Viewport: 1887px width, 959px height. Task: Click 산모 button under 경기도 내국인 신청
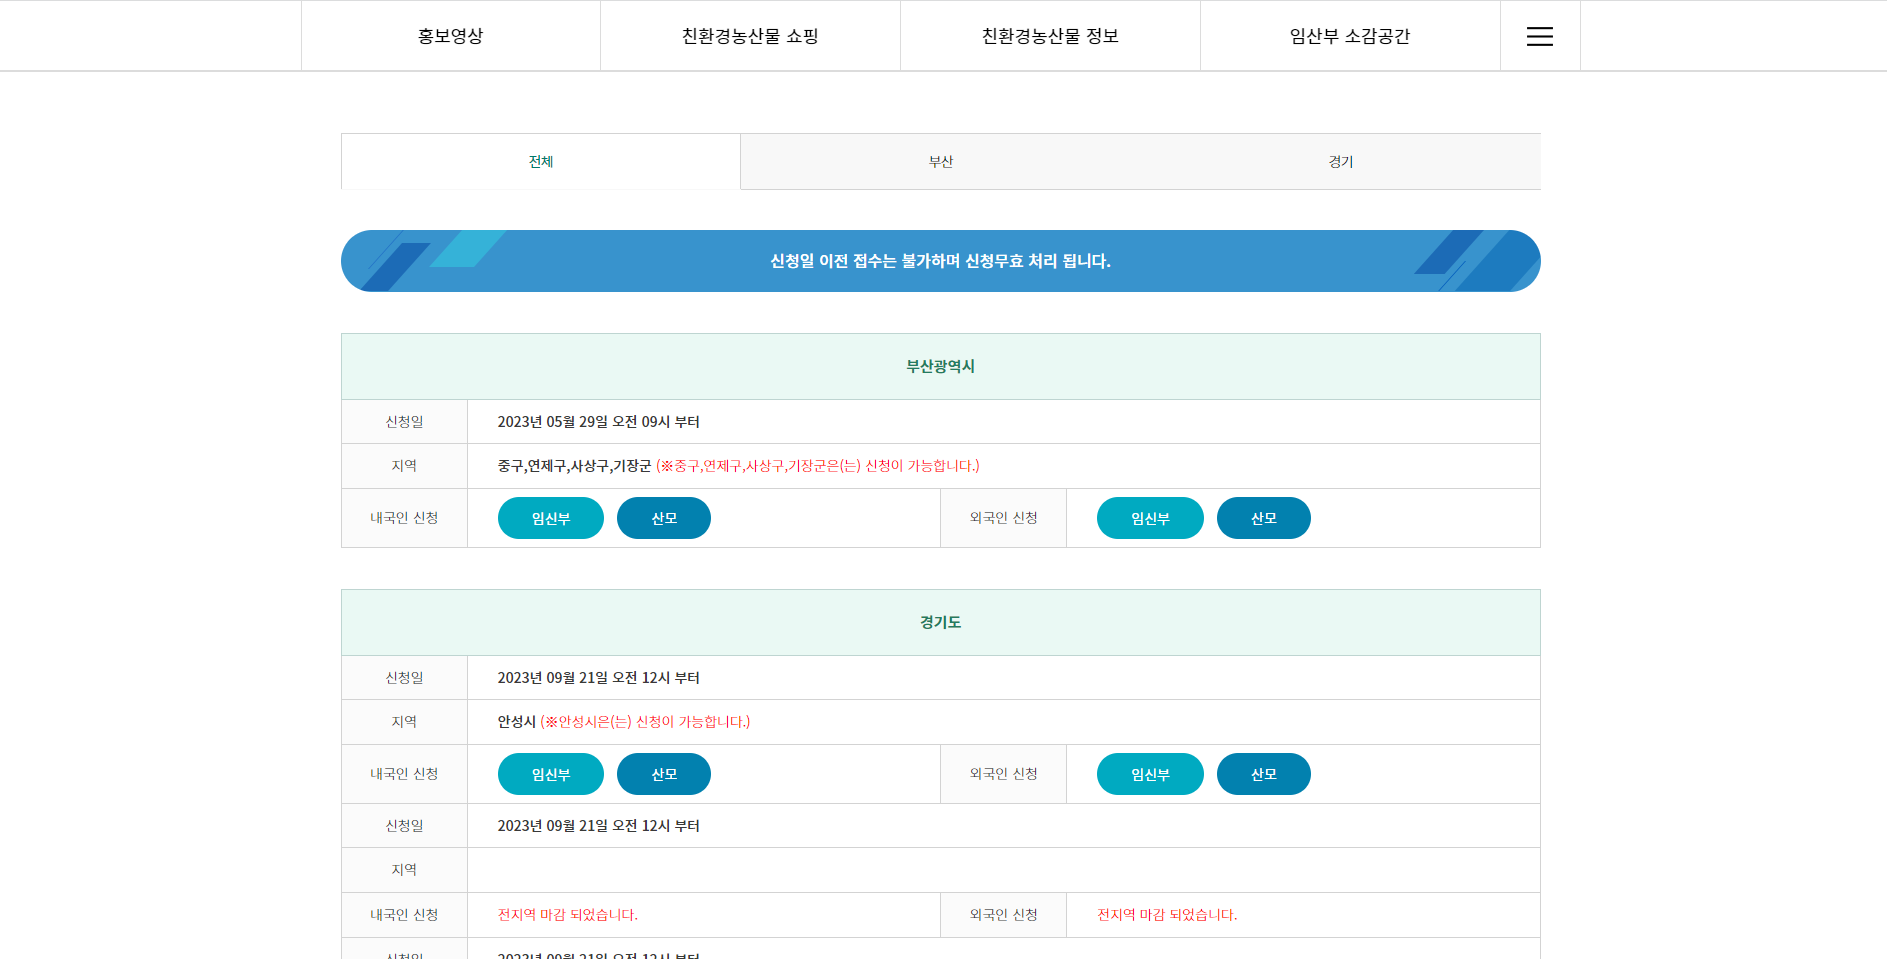[x=664, y=774]
